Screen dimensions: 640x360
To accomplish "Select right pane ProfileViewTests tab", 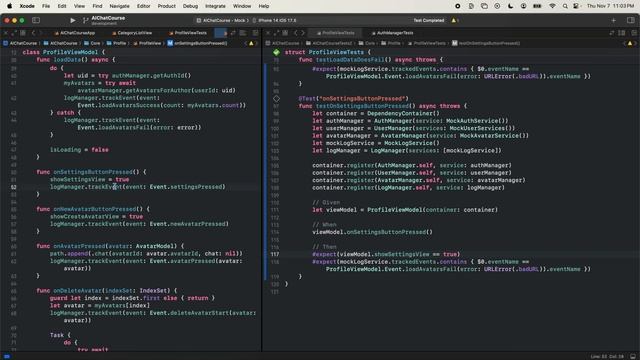I will (336, 33).
